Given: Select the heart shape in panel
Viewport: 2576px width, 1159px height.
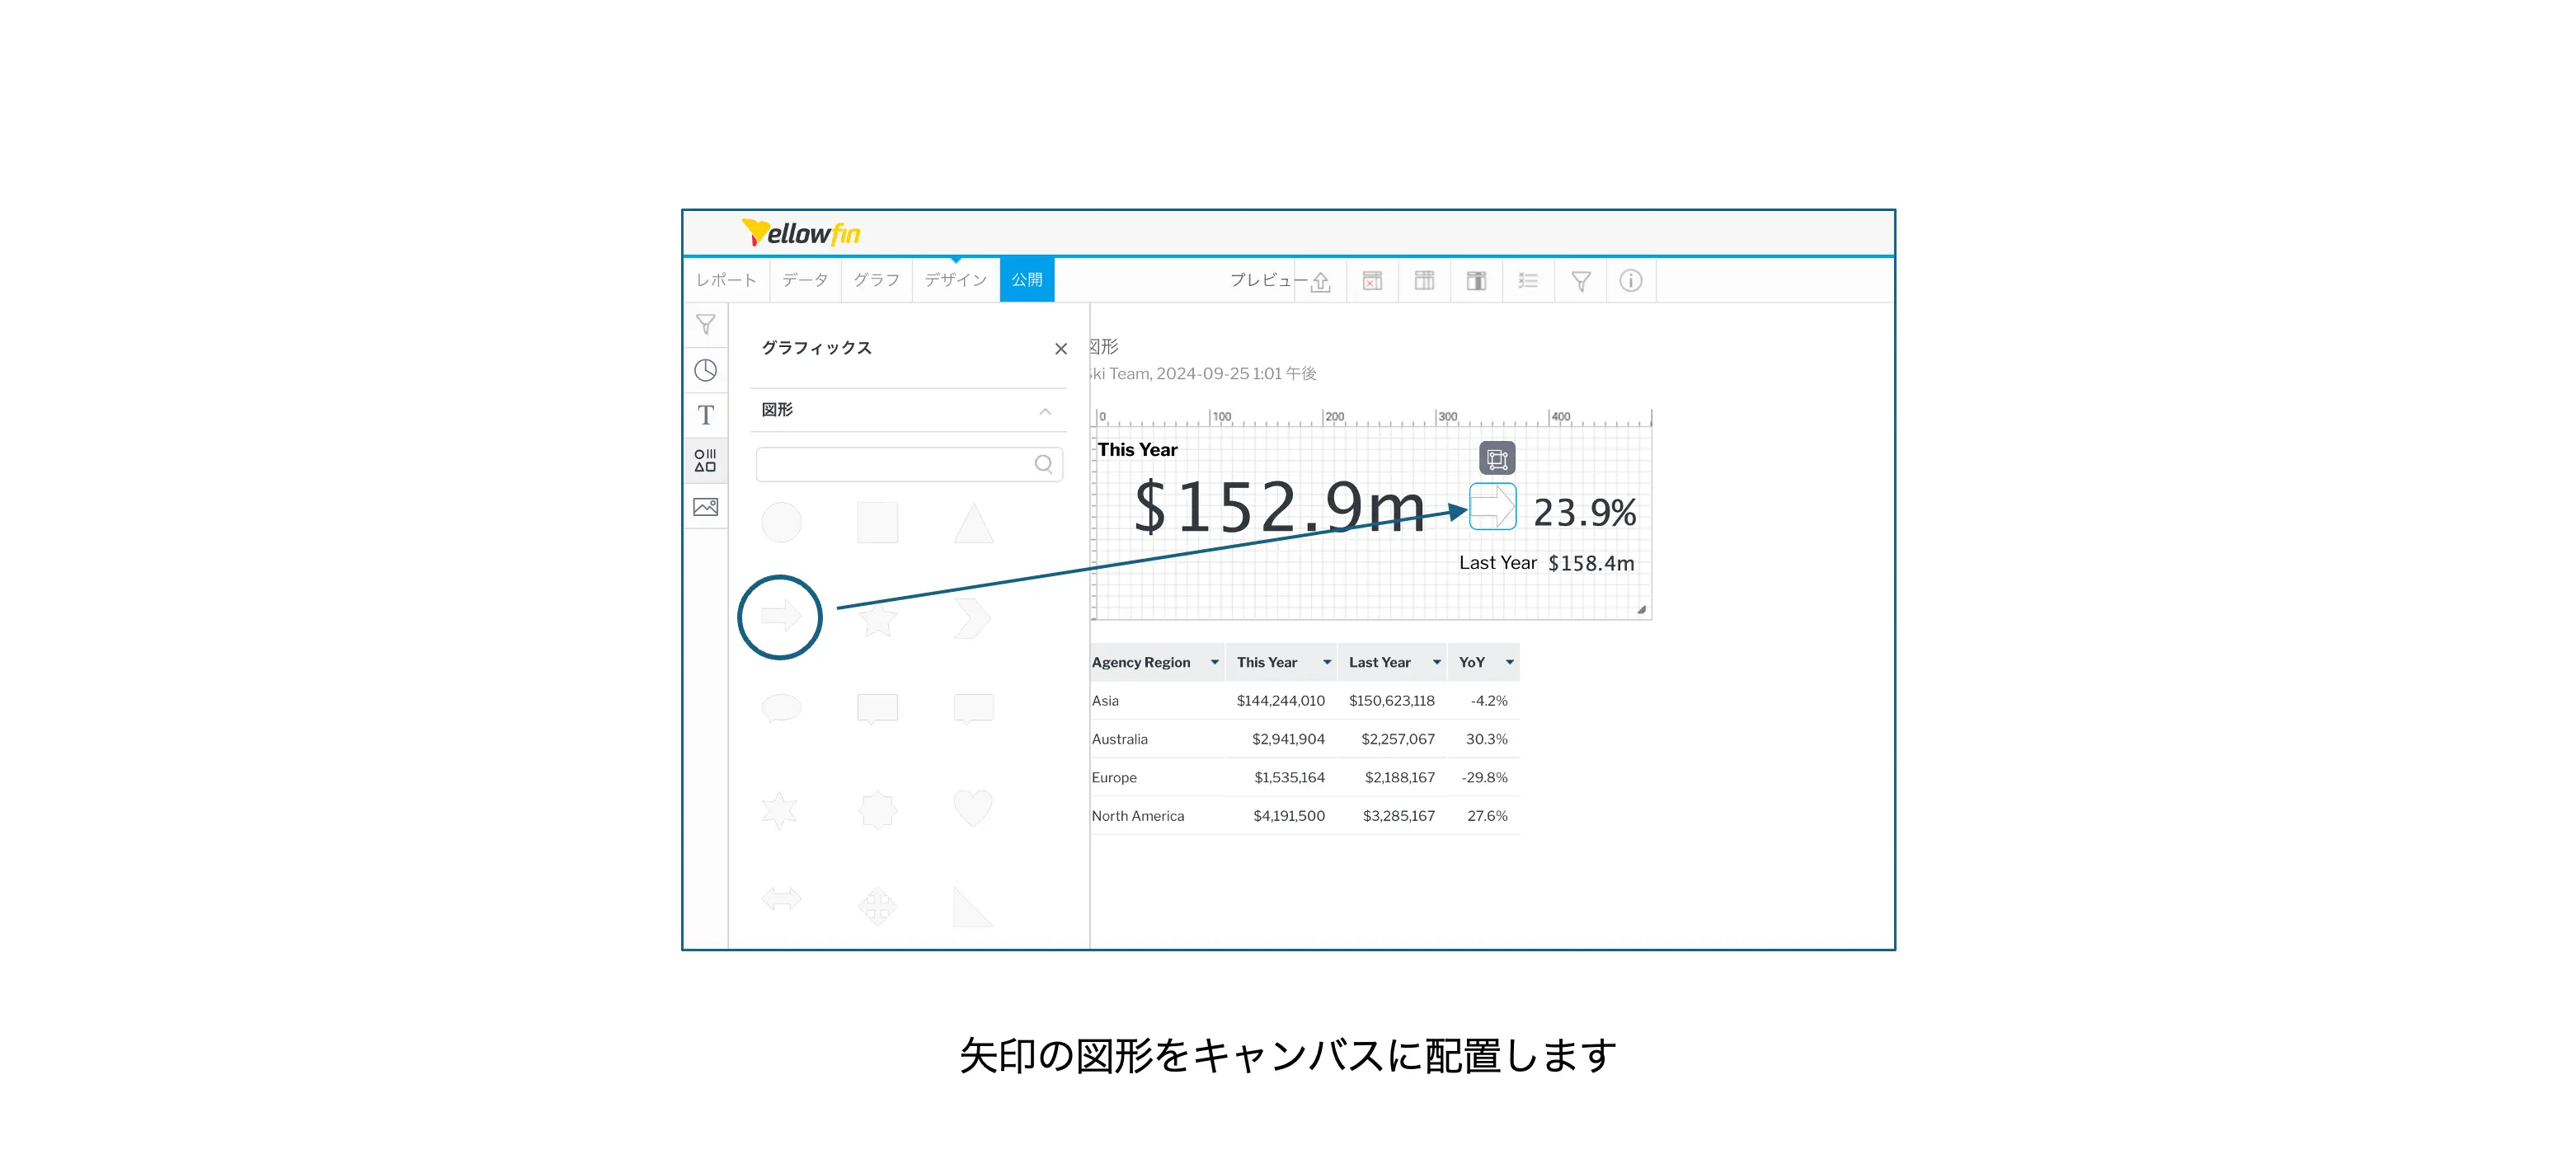Looking at the screenshot, I should (x=972, y=807).
